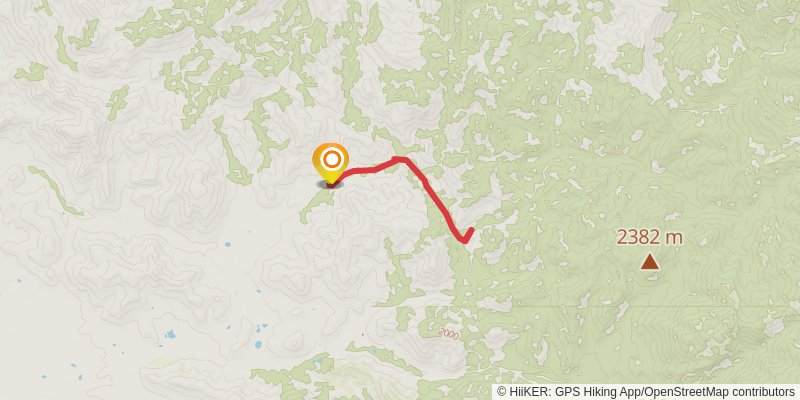
Task: Click the copyright symbol in the attribution
Action: pyautogui.click(x=501, y=392)
